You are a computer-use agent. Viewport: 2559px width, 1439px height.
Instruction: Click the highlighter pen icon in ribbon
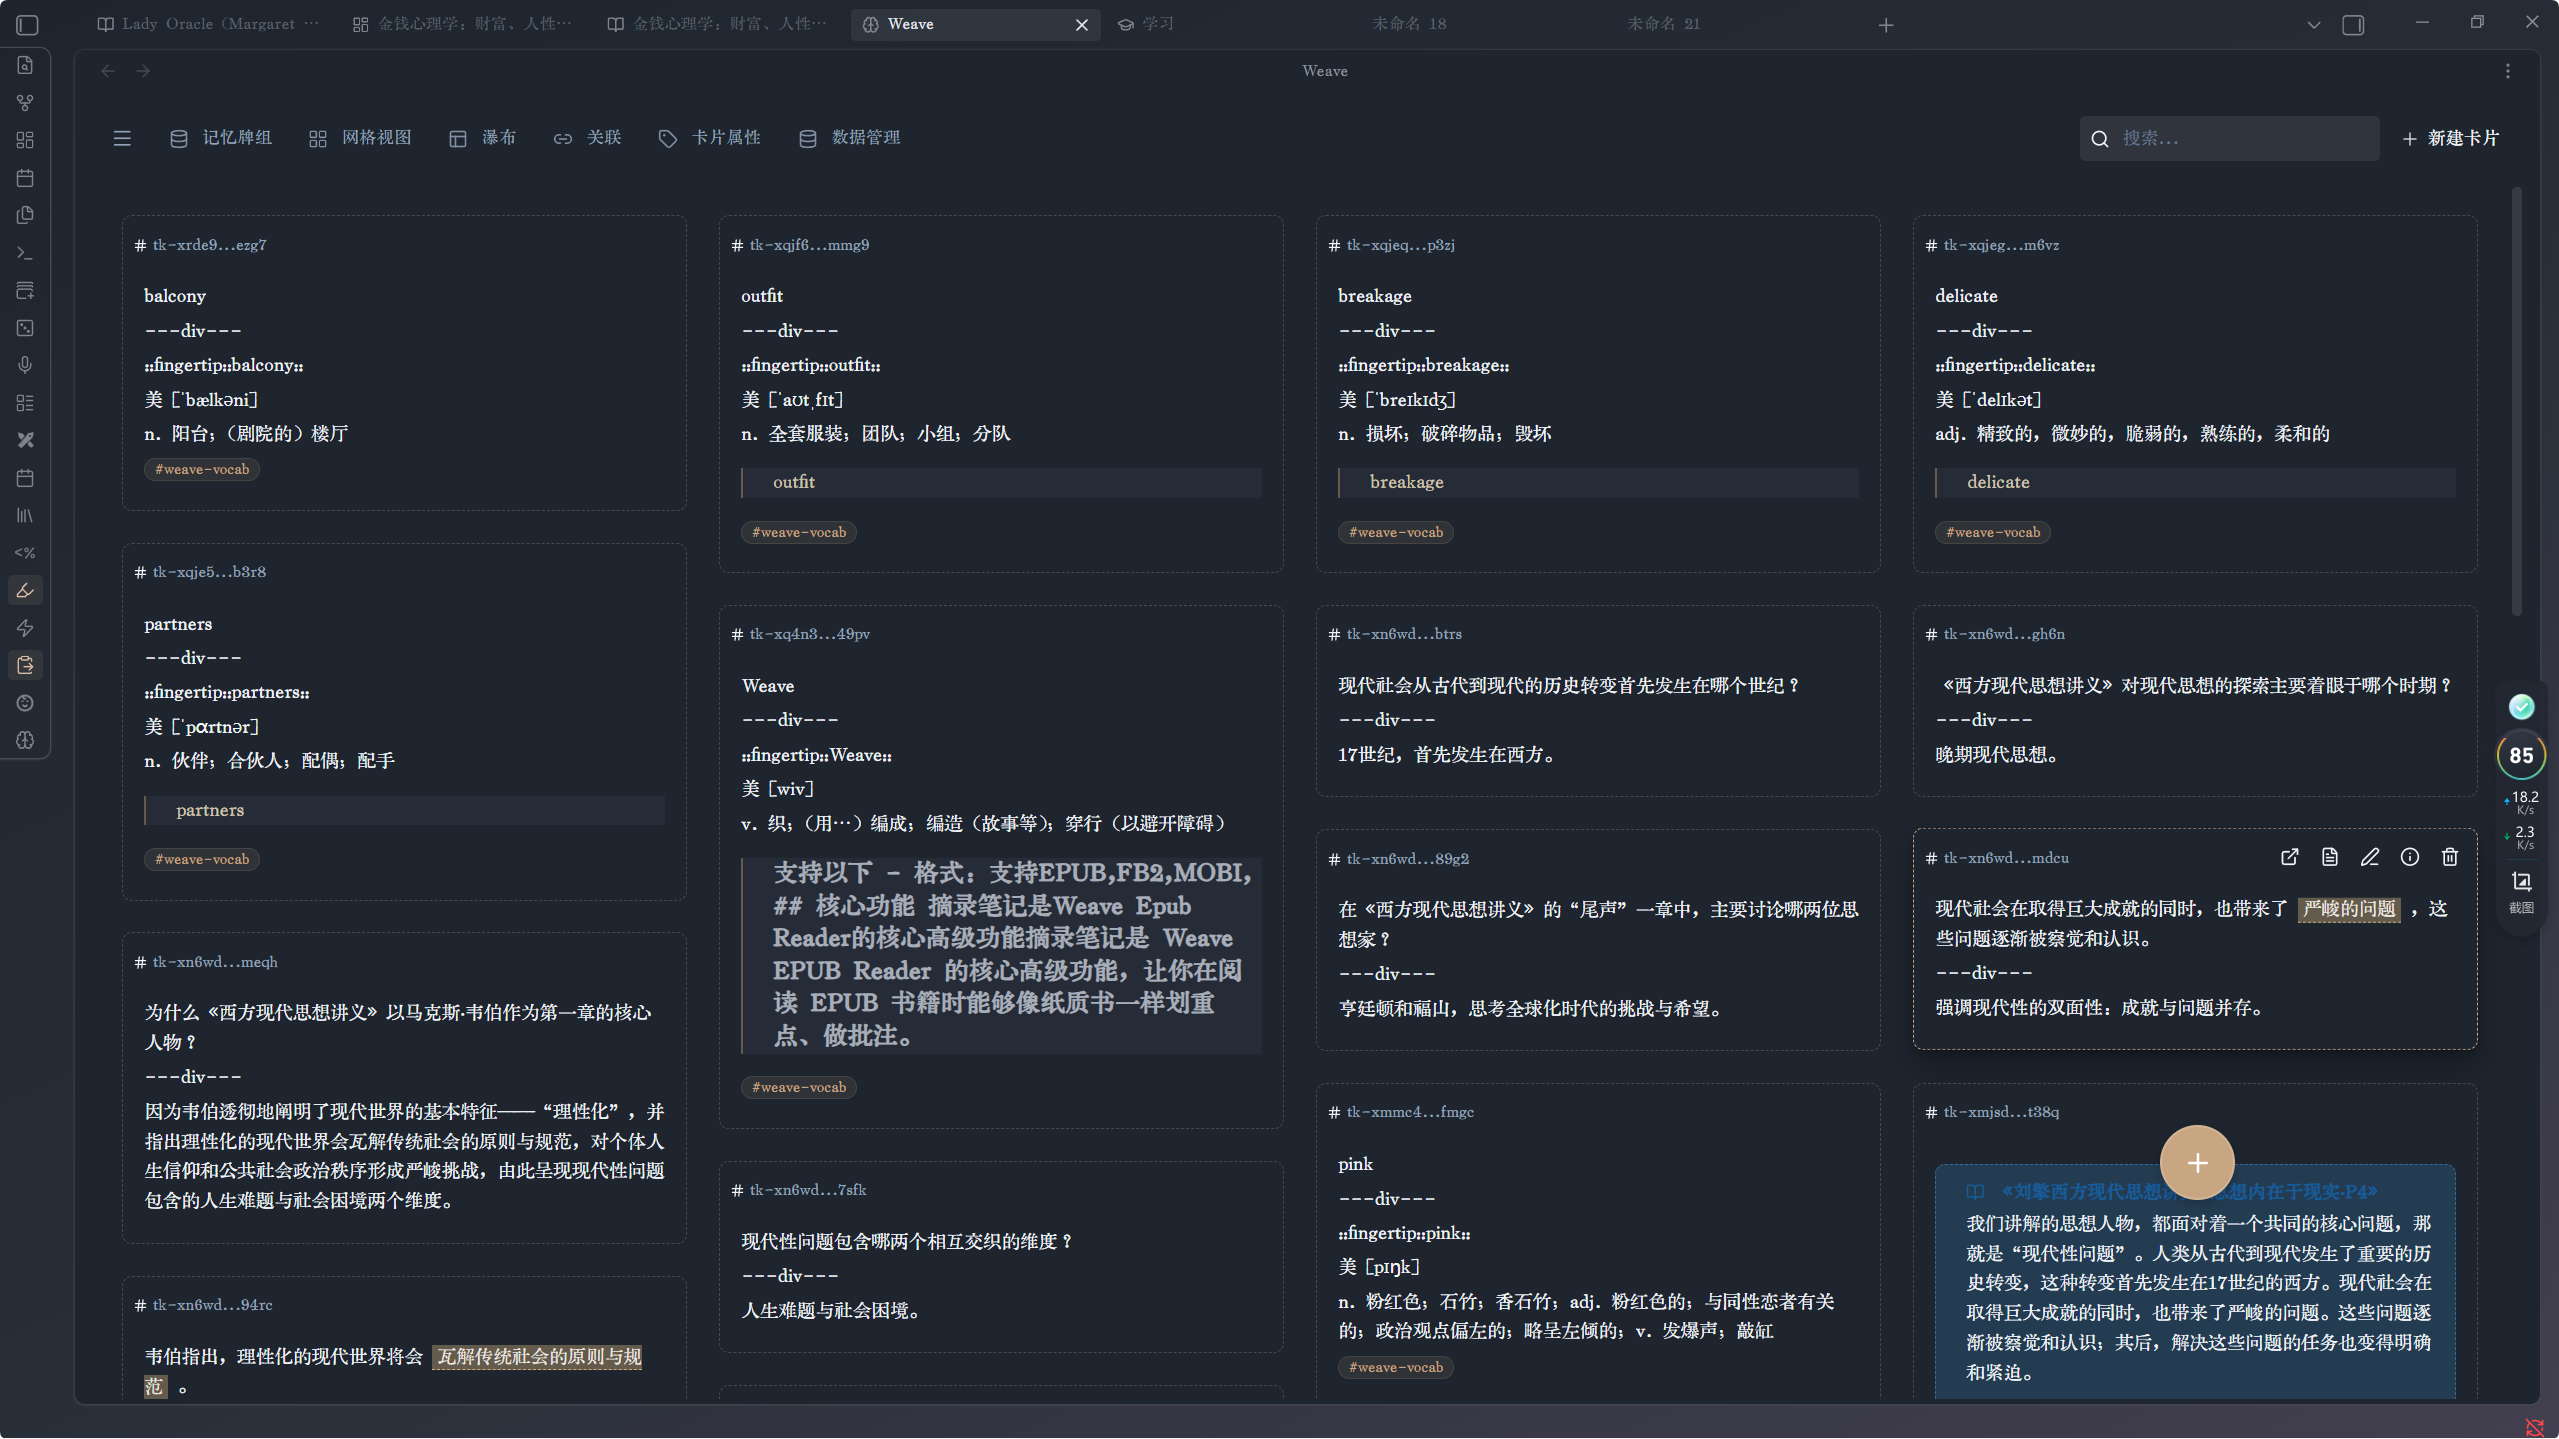tap(25, 590)
